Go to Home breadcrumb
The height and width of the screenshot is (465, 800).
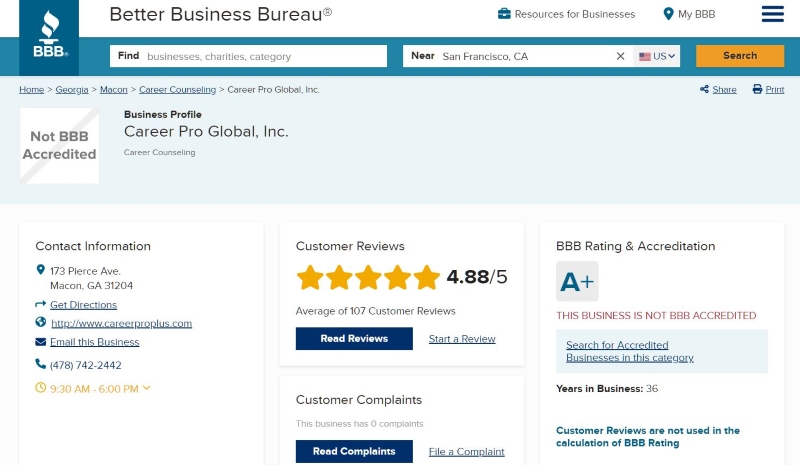[32, 89]
